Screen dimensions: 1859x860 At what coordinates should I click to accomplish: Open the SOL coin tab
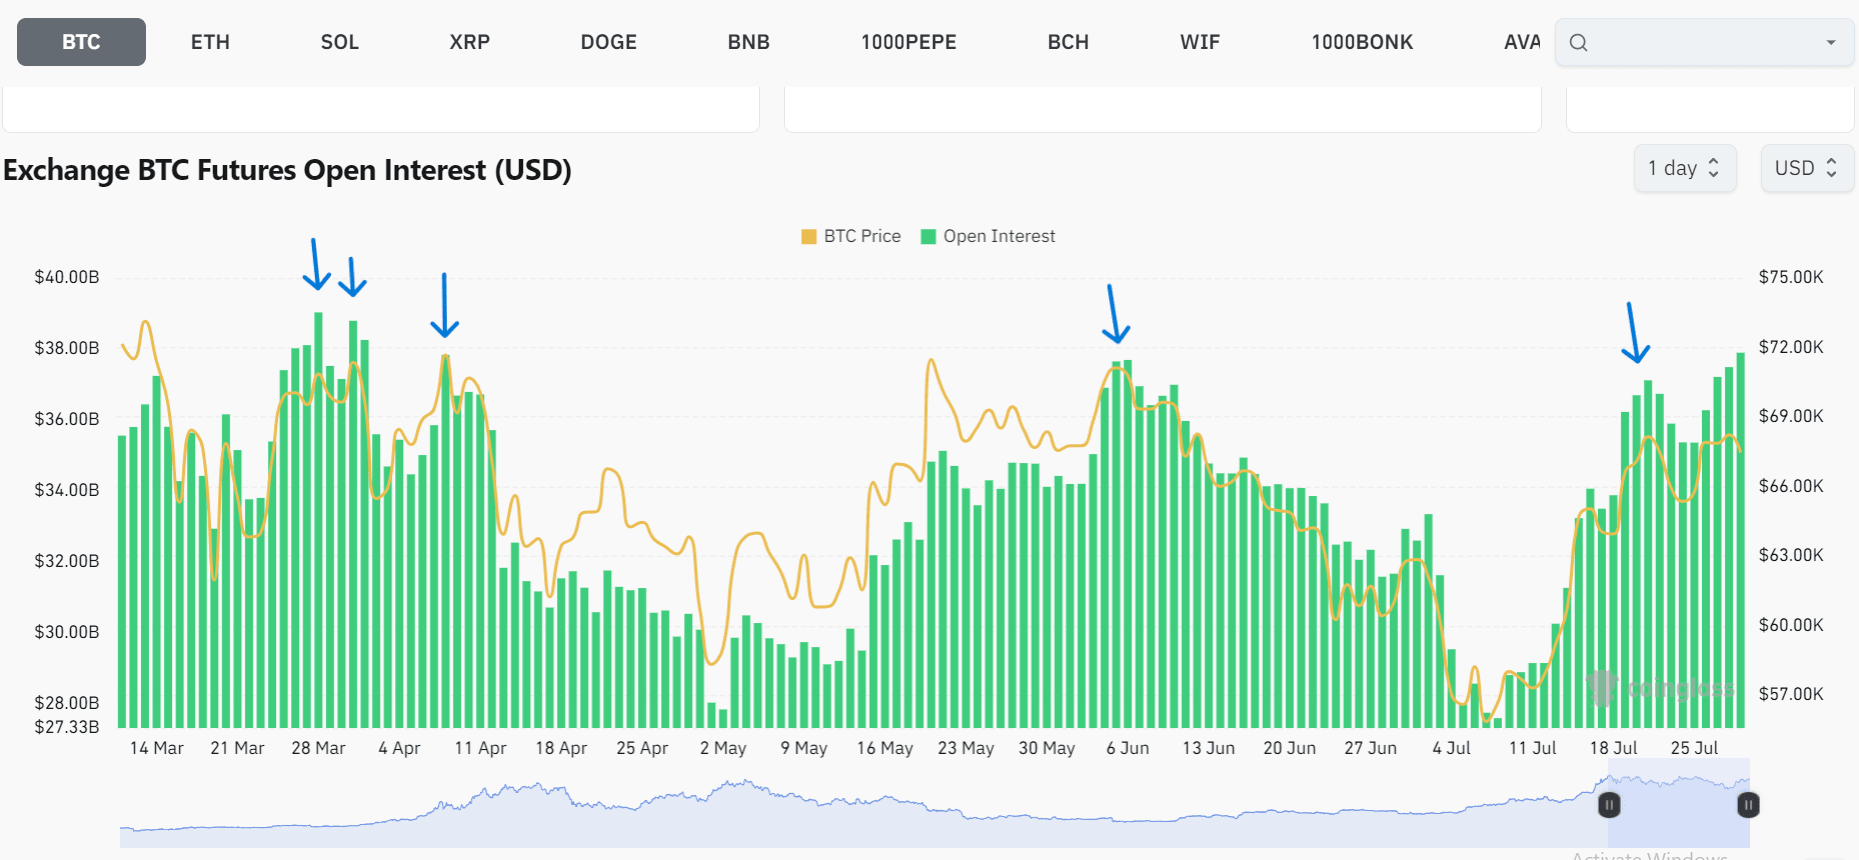339,42
